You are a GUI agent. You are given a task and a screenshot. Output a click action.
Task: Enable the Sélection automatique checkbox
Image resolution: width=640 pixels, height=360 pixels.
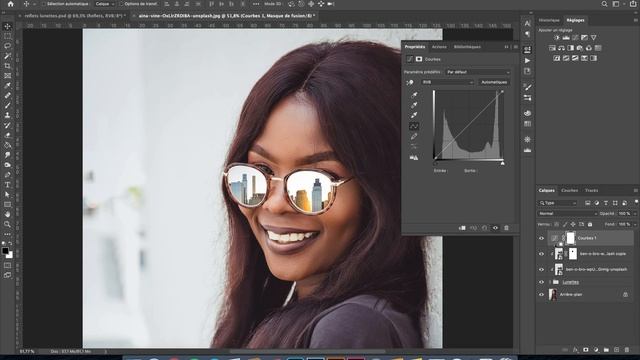(44, 4)
